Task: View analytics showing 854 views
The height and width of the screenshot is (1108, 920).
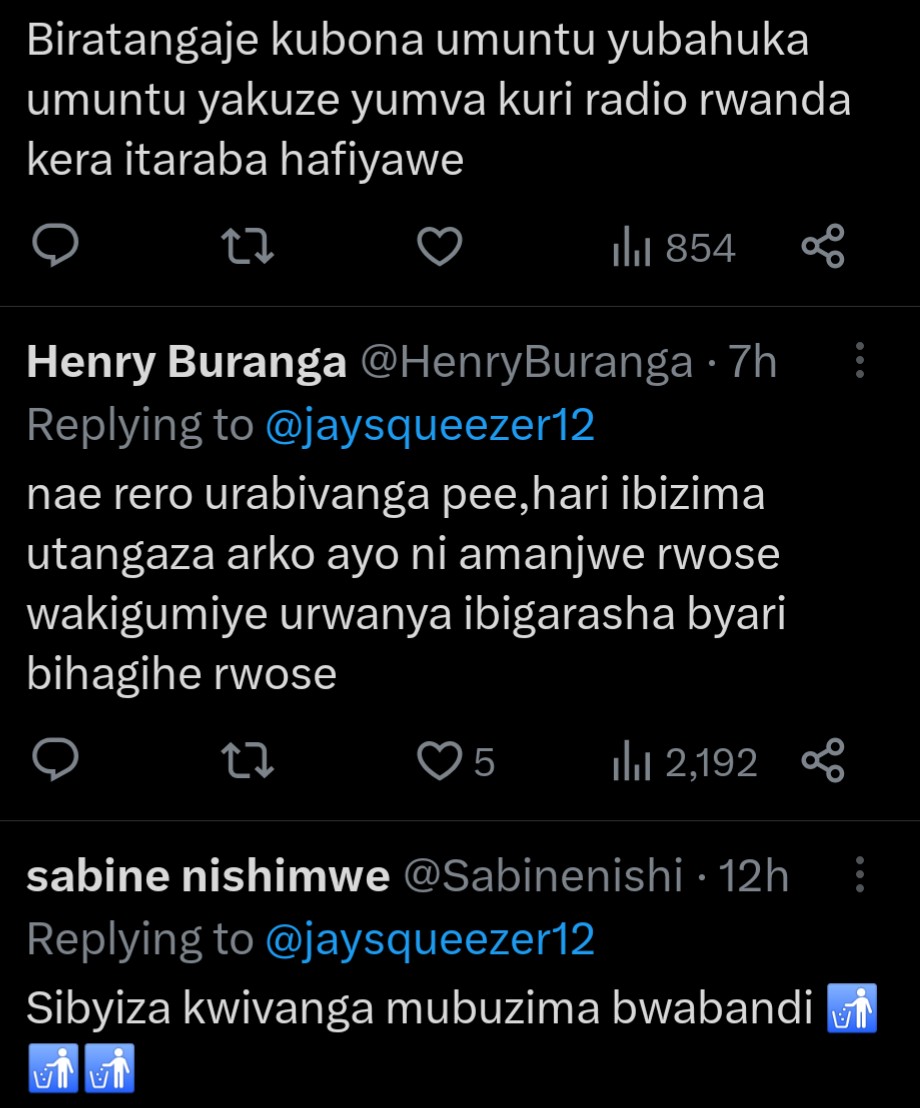Action: (673, 248)
